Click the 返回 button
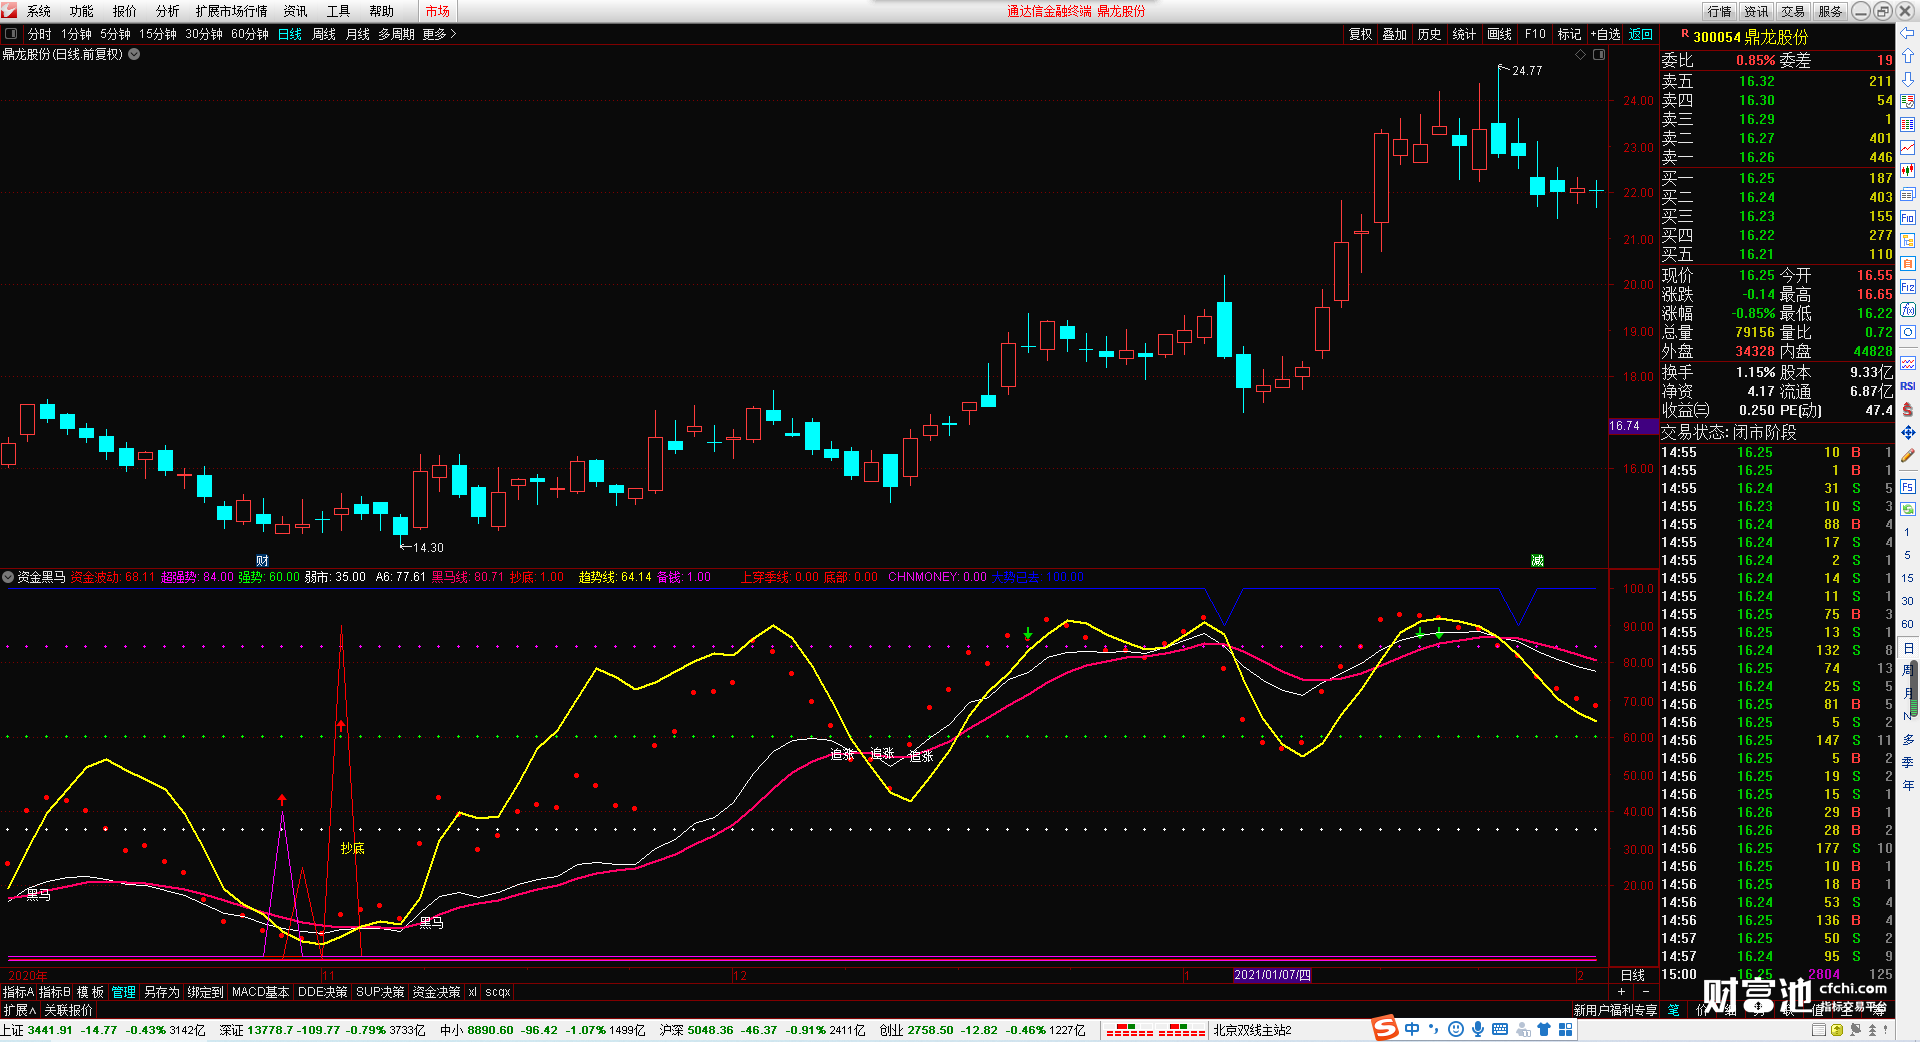The image size is (1920, 1042). click(1641, 34)
